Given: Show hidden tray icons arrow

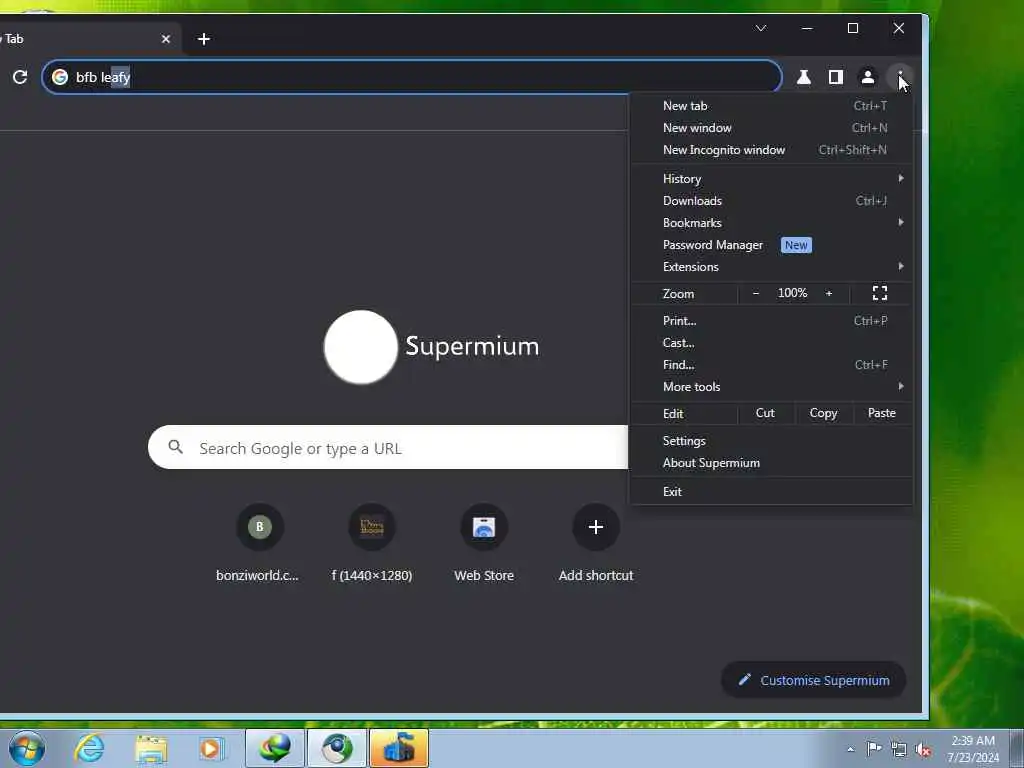Looking at the screenshot, I should click(x=850, y=749).
